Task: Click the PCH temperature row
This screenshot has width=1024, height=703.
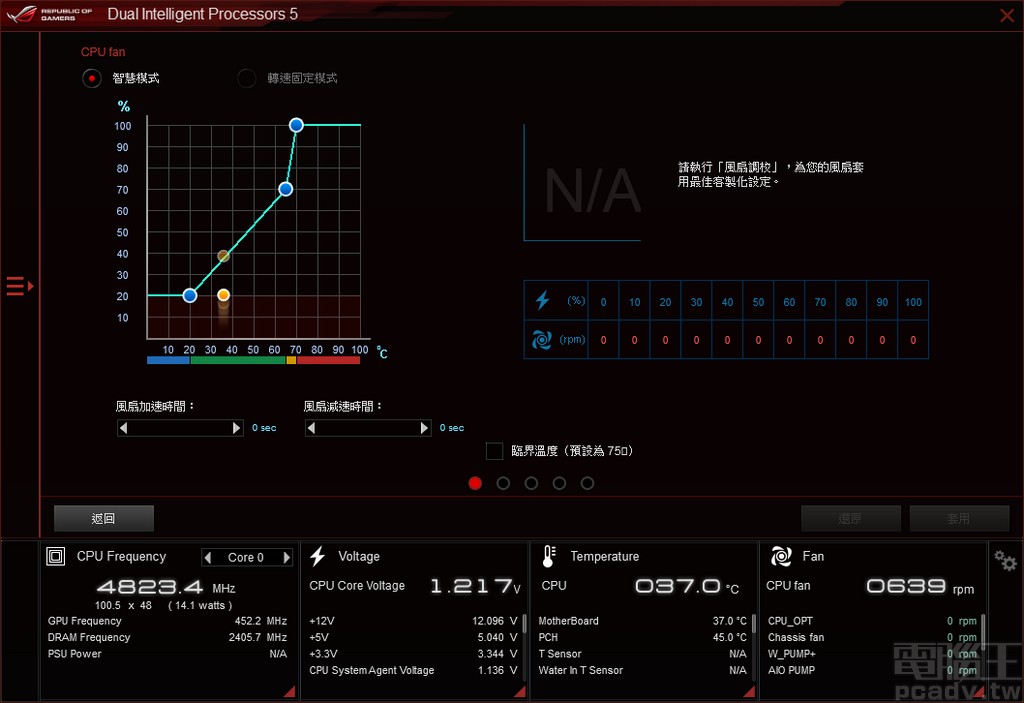Action: point(643,637)
